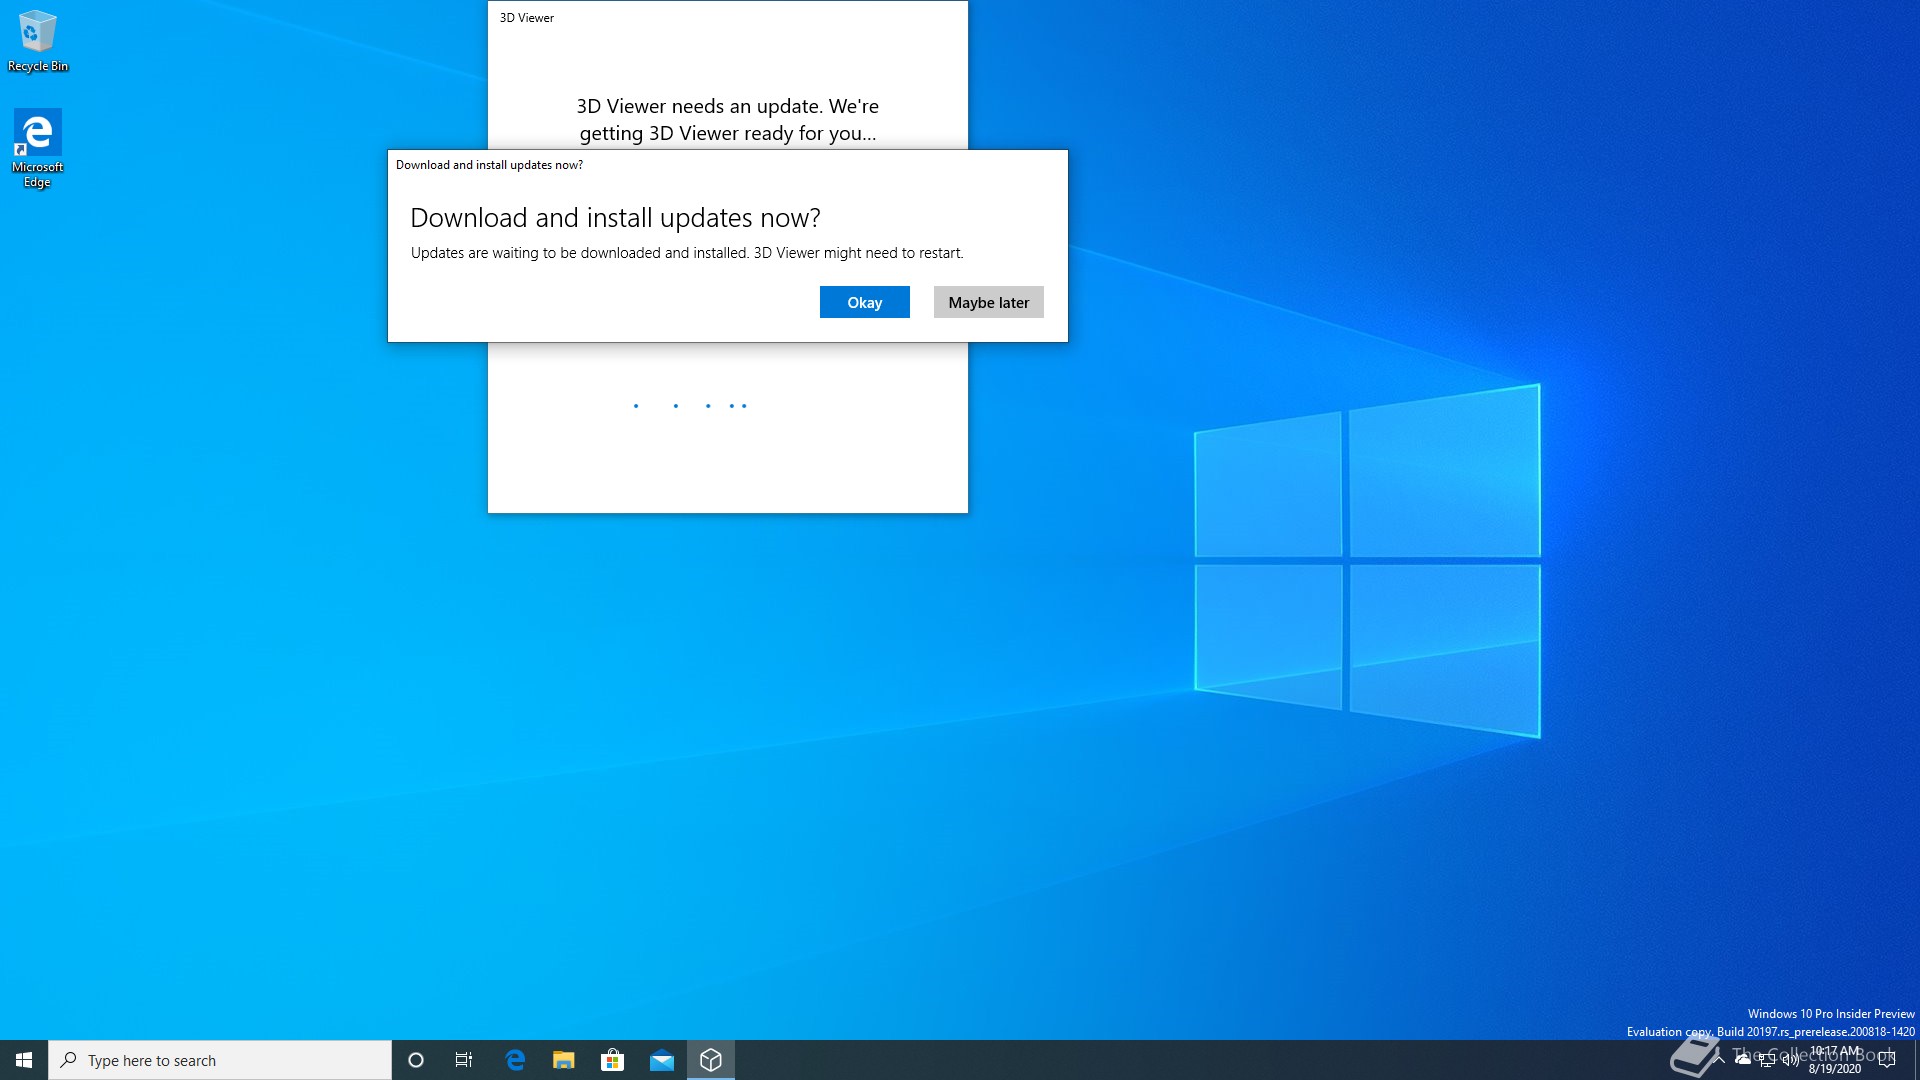
Task: Select the Microsoft Edge desktop shortcut
Action: [37, 147]
